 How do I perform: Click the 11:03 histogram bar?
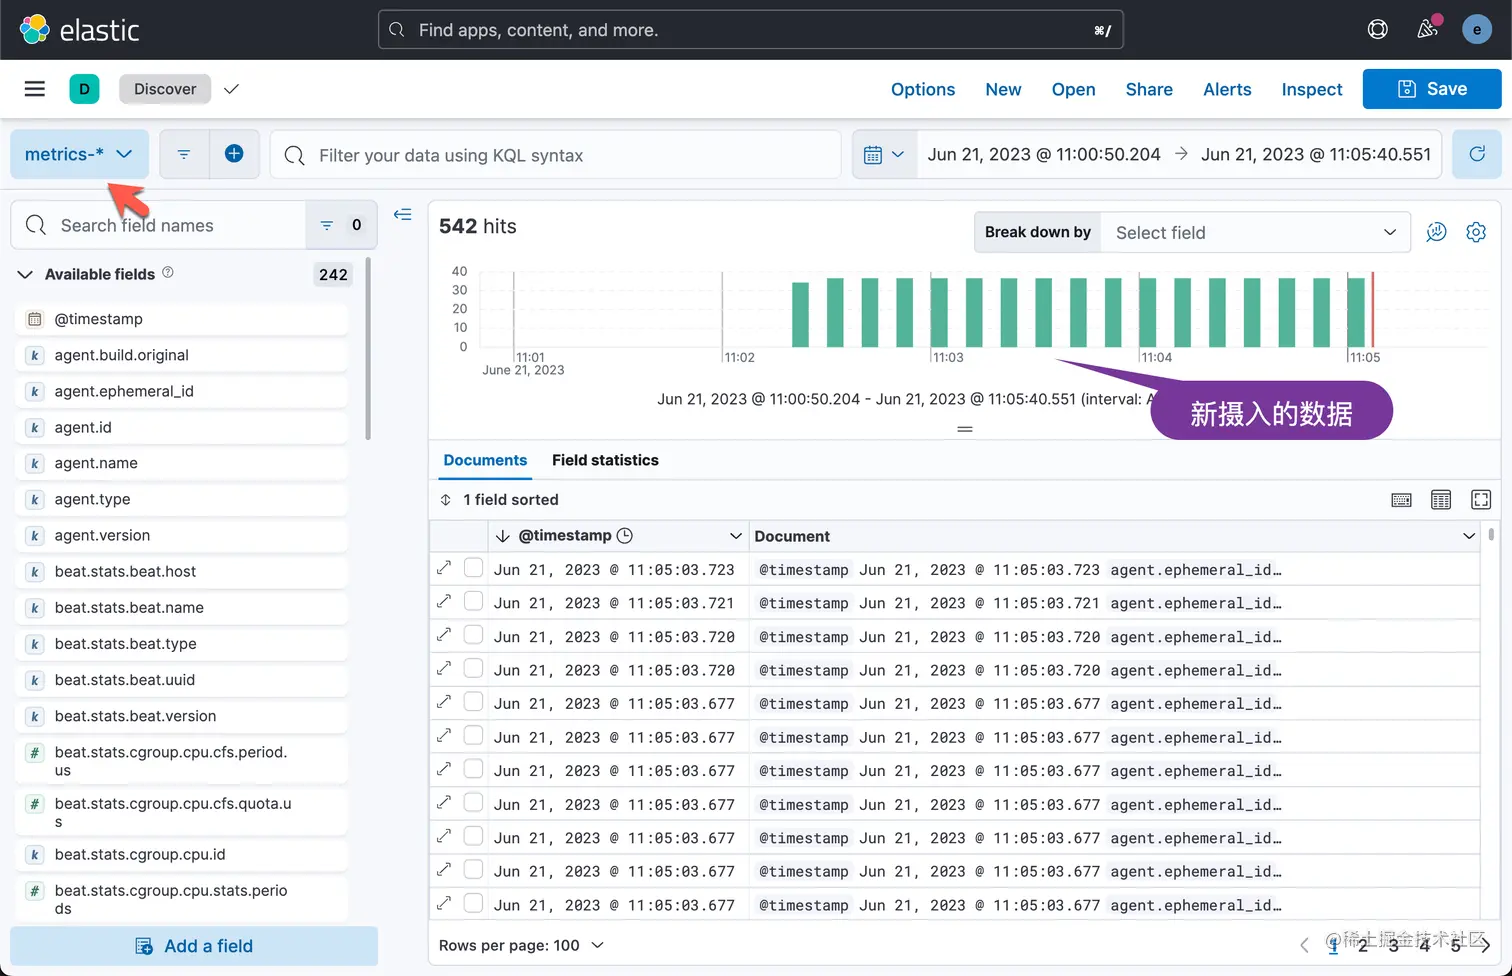(939, 313)
